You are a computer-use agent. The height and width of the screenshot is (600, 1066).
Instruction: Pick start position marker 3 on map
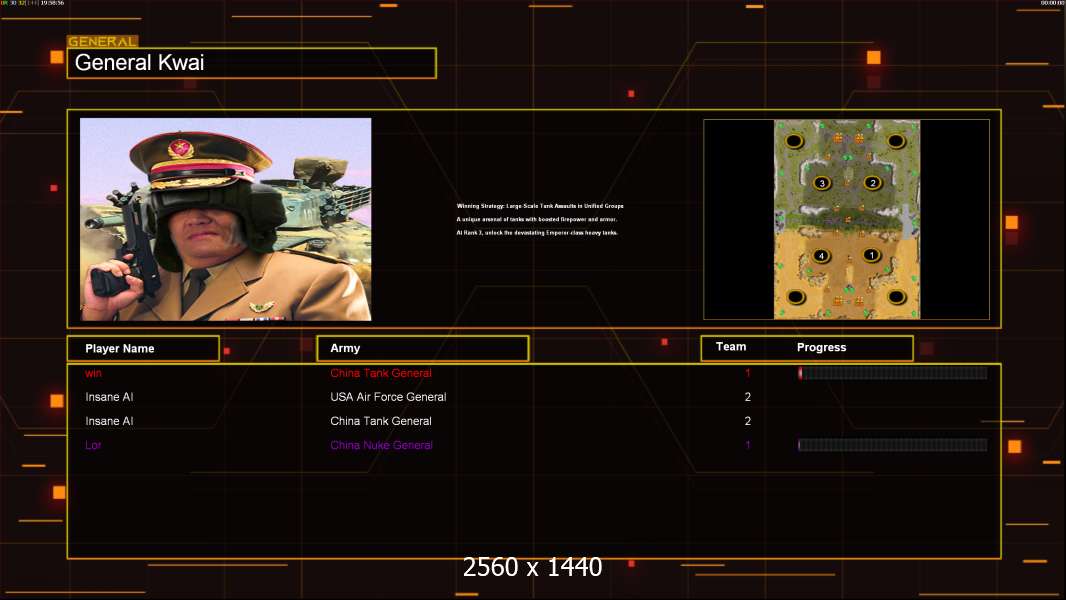click(x=822, y=183)
